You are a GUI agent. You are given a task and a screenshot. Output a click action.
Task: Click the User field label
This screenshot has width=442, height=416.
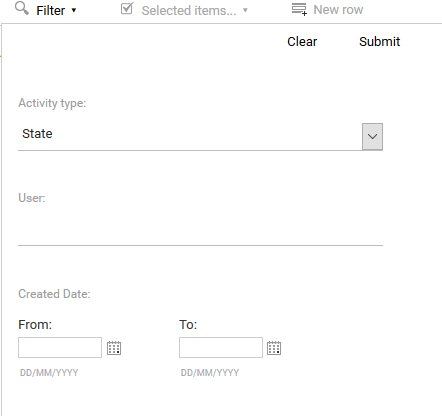click(32, 198)
